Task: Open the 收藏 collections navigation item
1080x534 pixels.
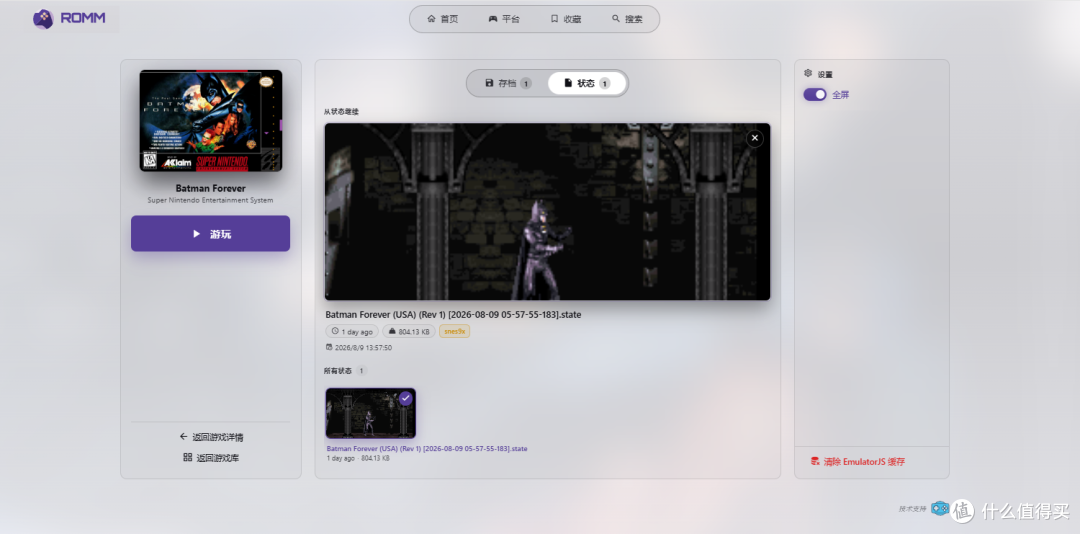Action: [x=565, y=19]
